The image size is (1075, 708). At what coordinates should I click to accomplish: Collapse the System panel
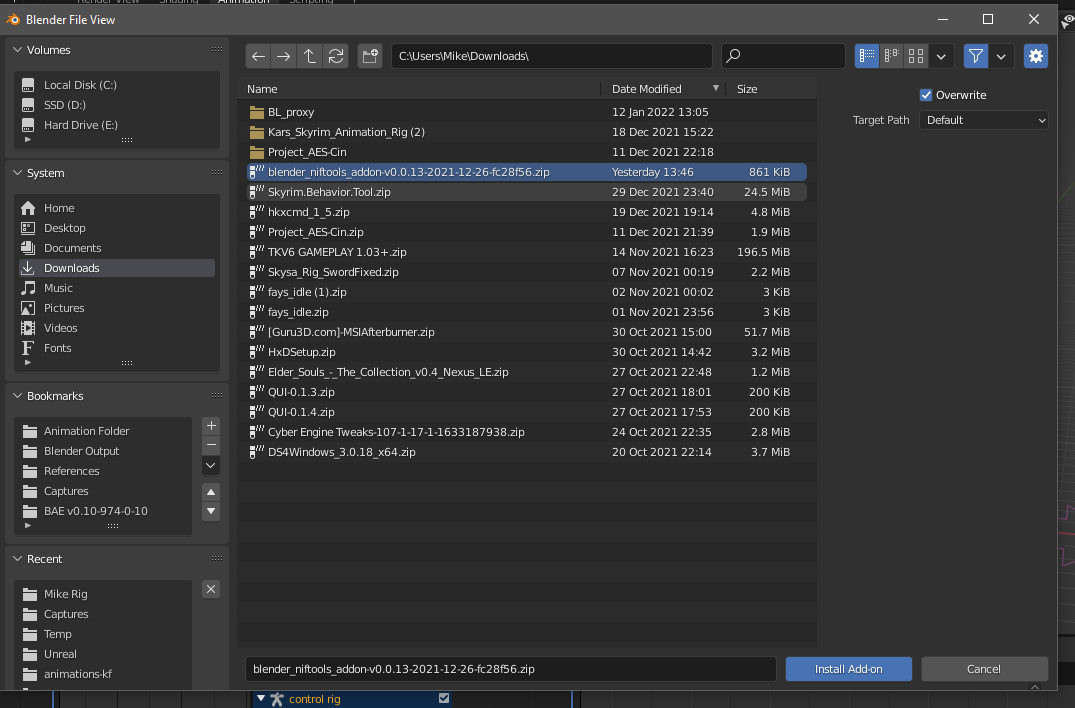tap(18, 173)
